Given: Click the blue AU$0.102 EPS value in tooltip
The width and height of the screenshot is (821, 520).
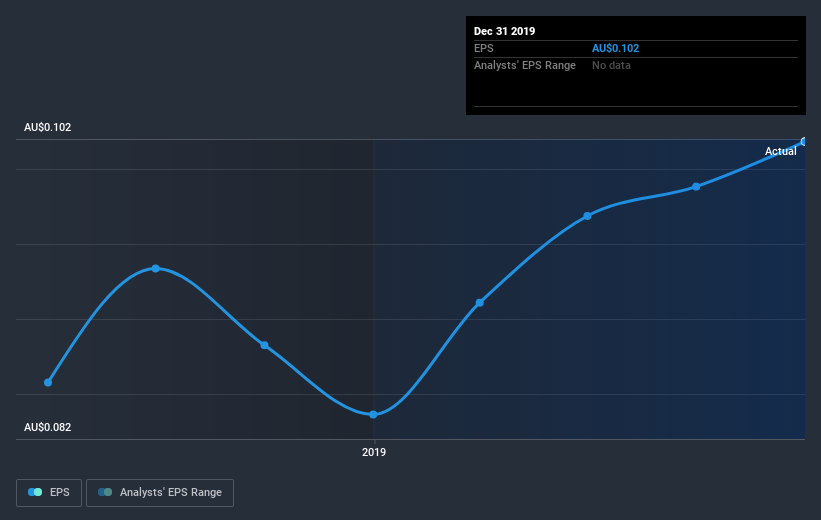Looking at the screenshot, I should (x=615, y=48).
